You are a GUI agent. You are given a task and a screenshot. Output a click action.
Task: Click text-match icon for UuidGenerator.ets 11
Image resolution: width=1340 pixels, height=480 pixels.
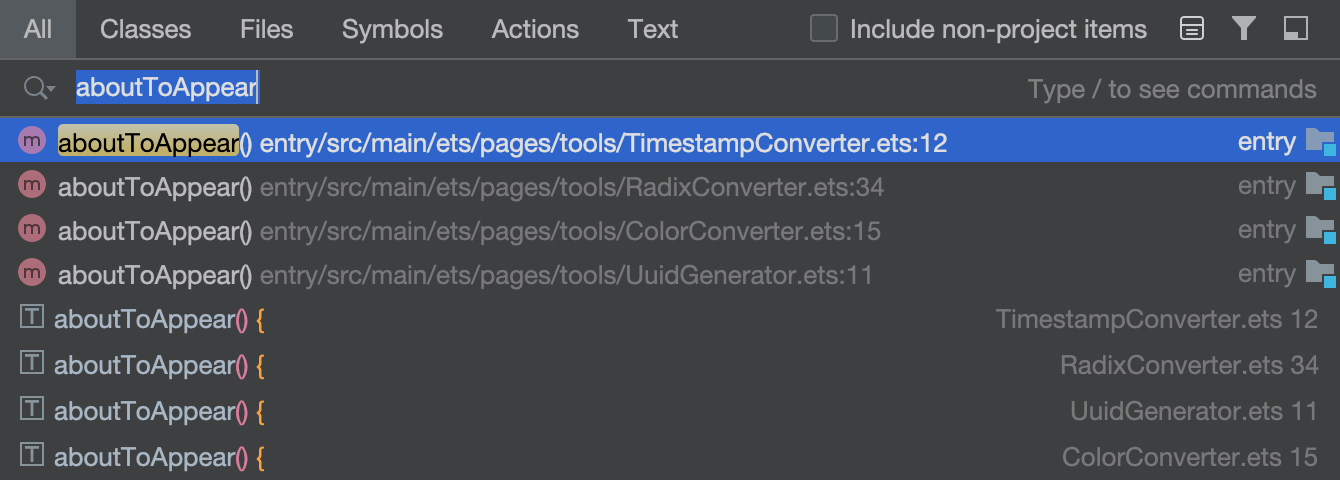click(x=33, y=409)
